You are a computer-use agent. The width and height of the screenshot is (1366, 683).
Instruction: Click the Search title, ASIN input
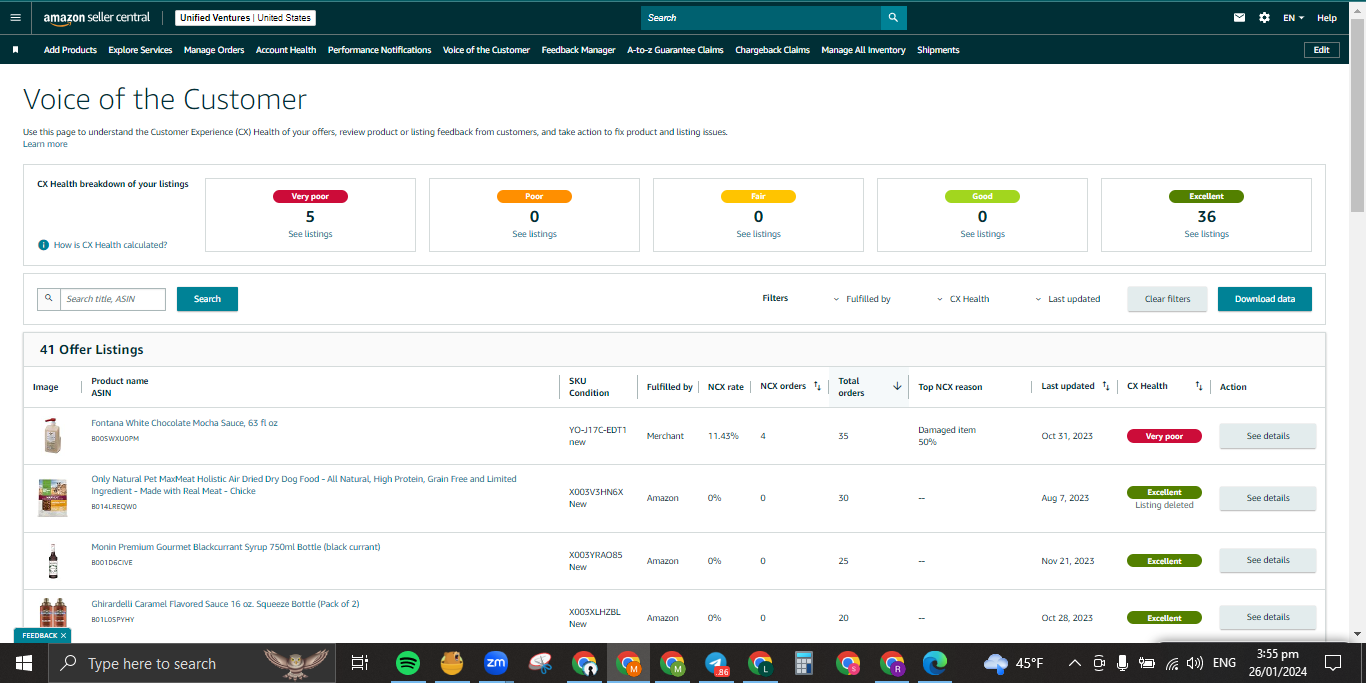pyautogui.click(x=112, y=299)
